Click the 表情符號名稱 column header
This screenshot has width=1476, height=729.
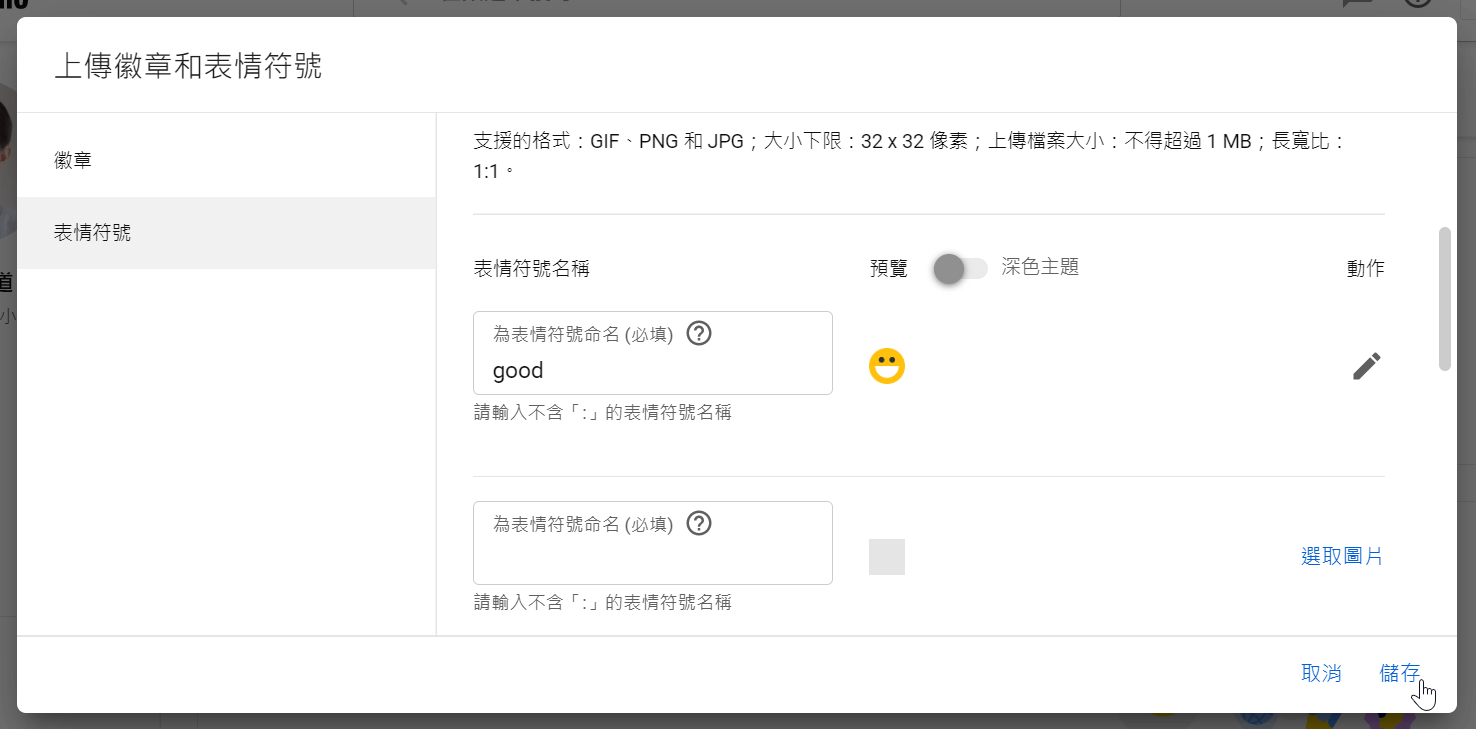pos(531,268)
